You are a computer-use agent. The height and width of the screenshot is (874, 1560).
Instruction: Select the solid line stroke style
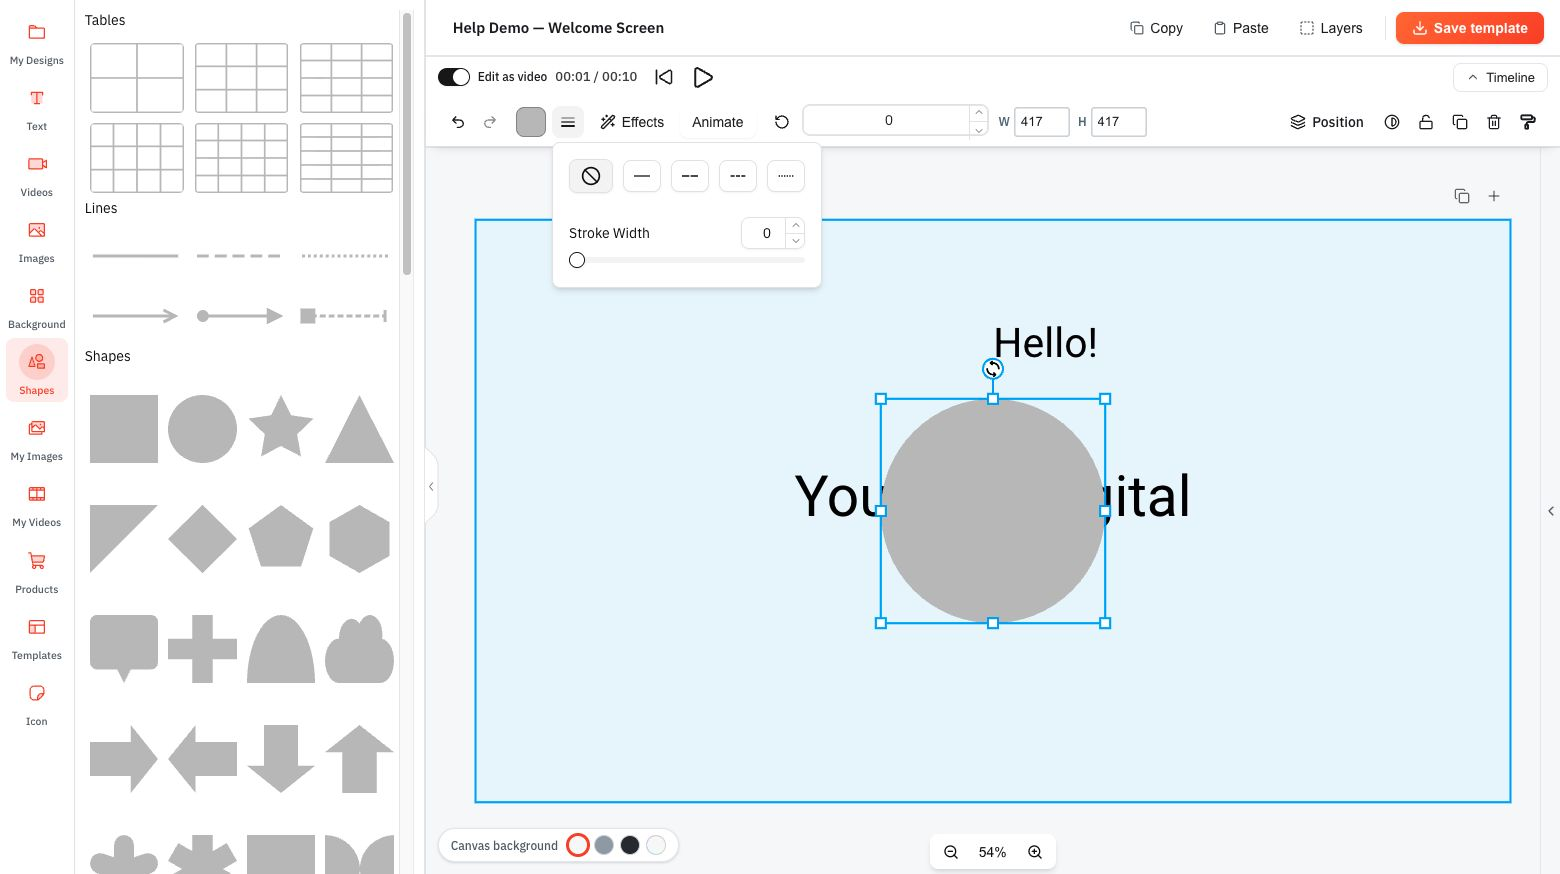point(642,176)
